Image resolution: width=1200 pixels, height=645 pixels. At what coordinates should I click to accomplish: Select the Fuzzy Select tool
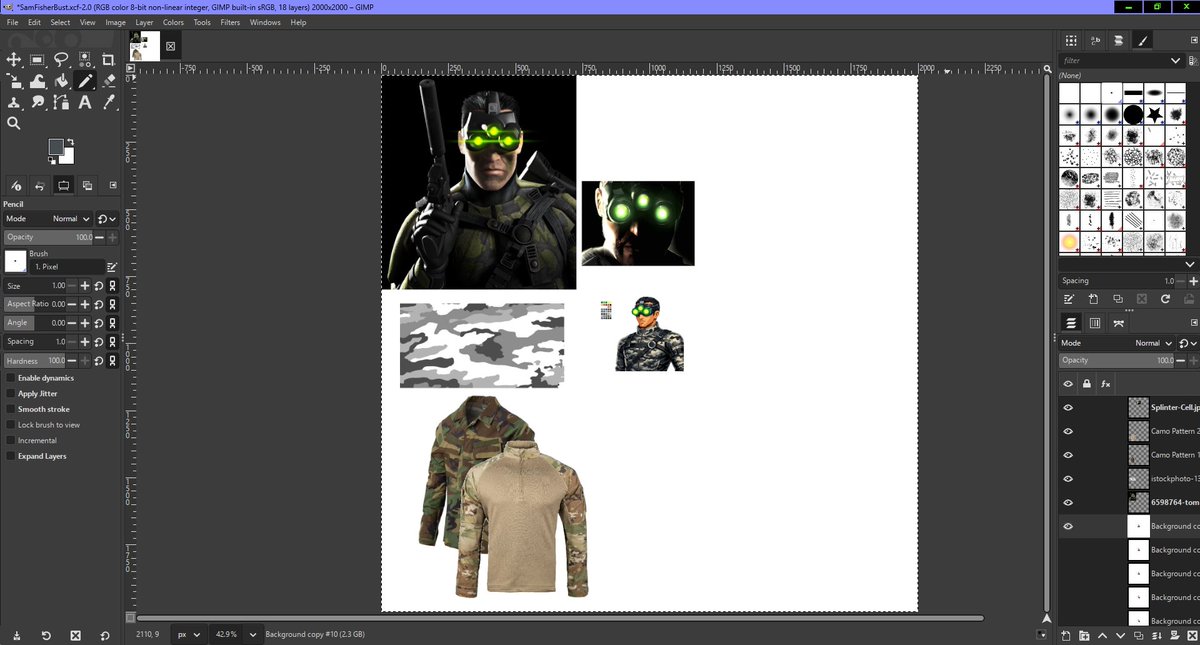[84, 60]
